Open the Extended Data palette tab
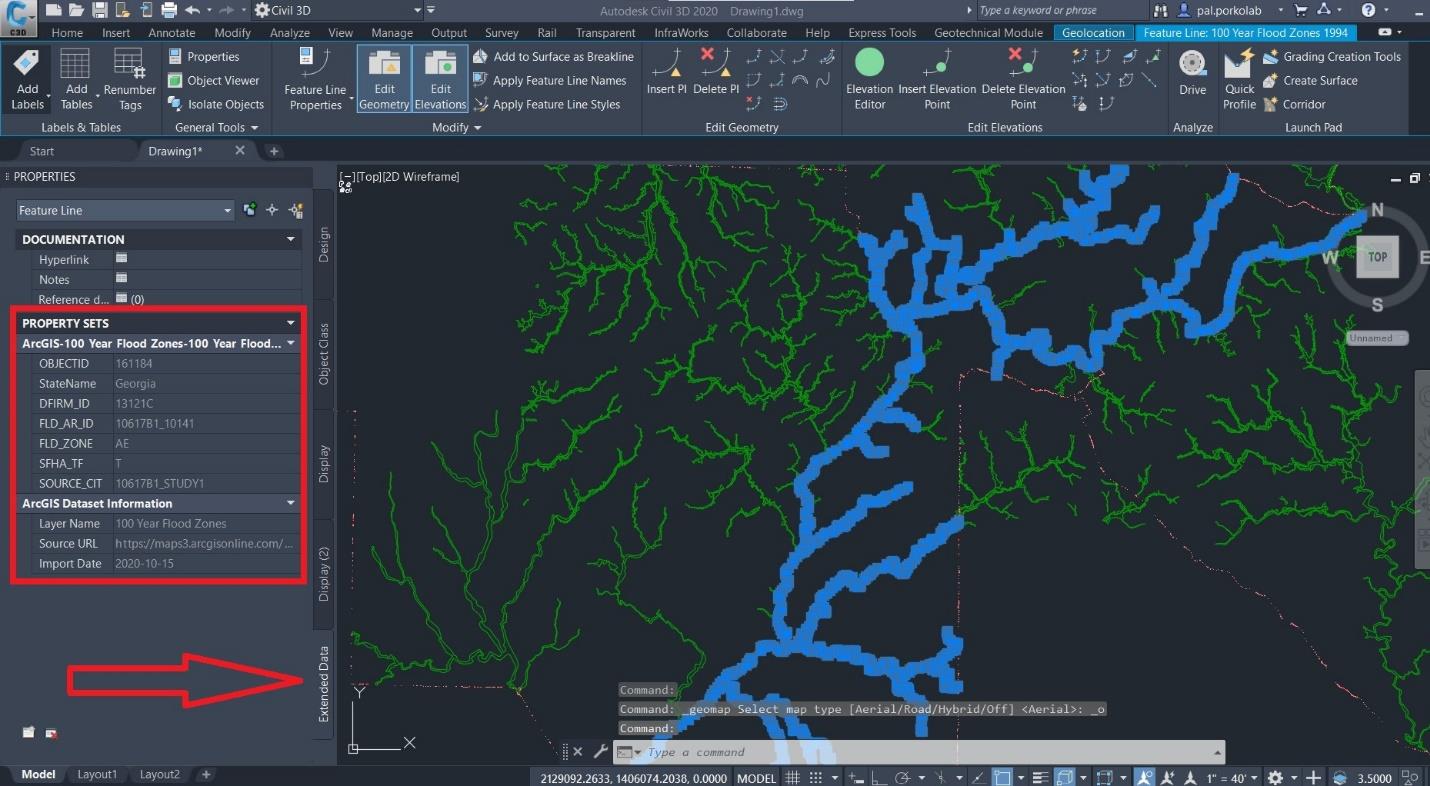Viewport: 1430px width, 786px height. [323, 684]
